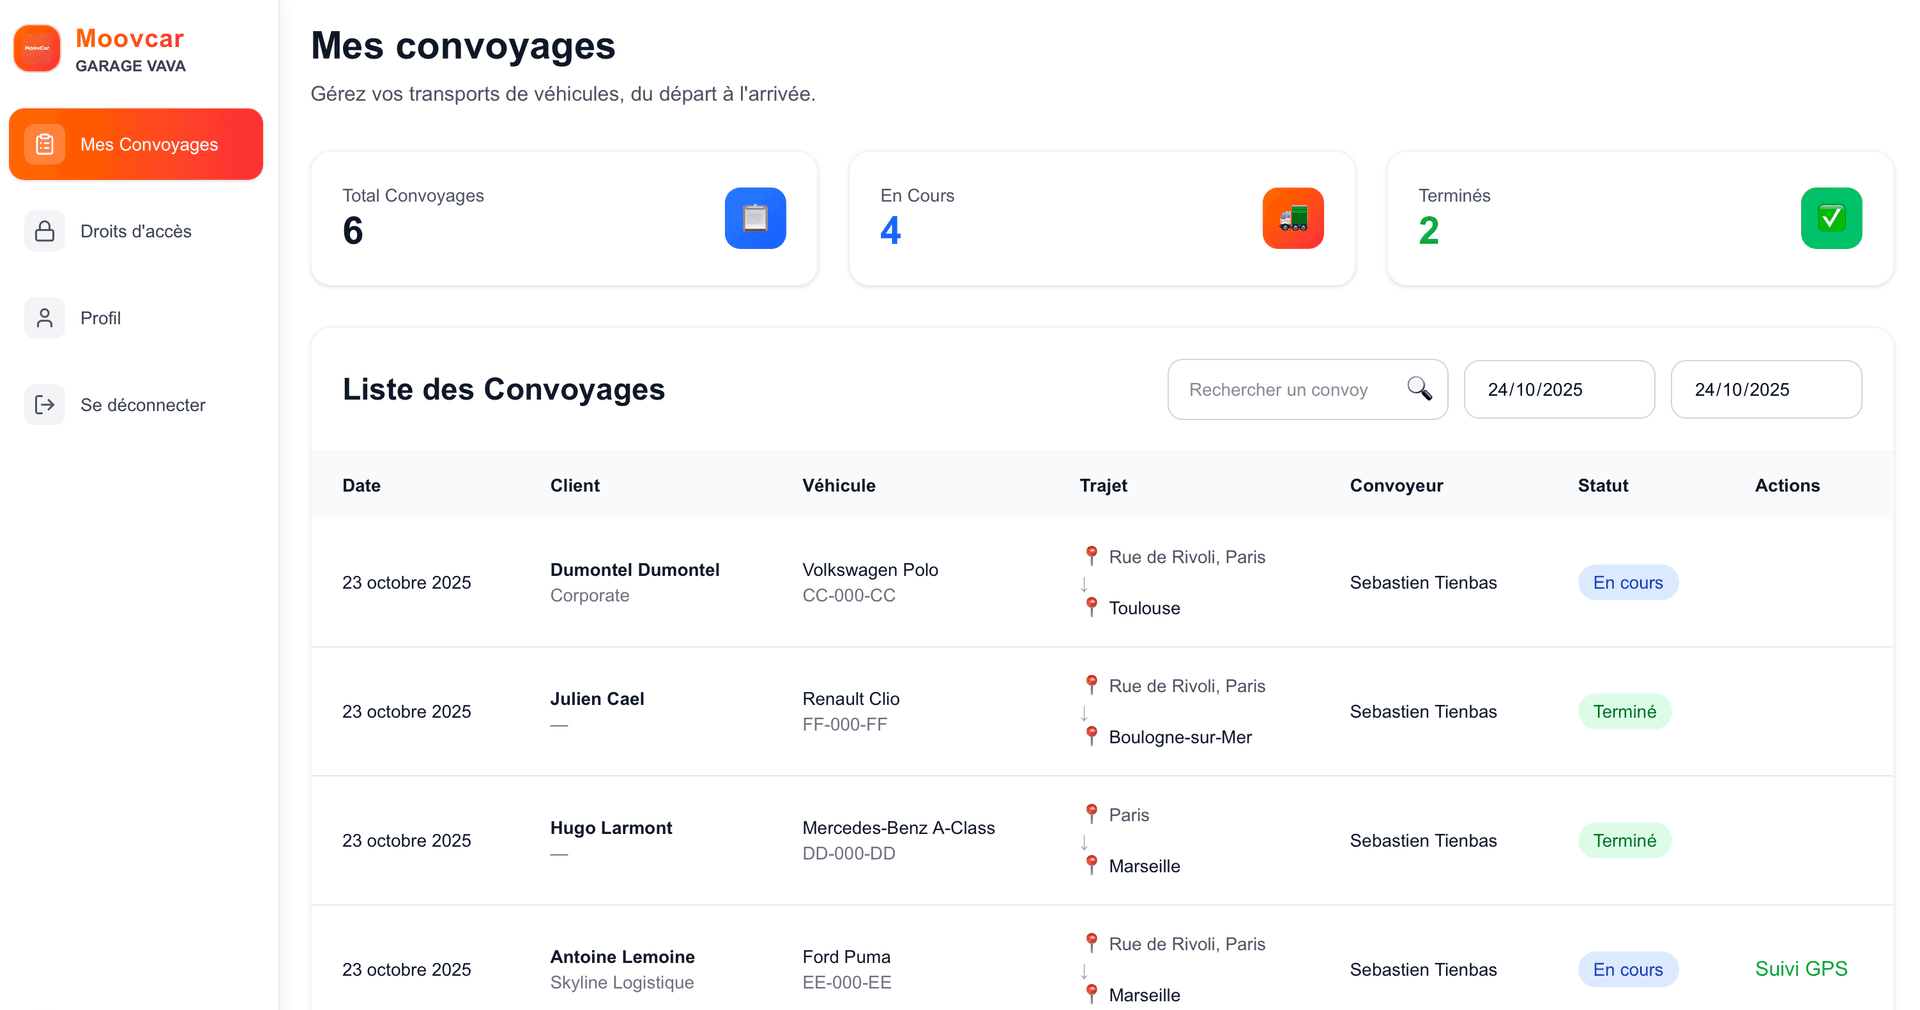Click the padlock icon for Droits d'accès
This screenshot has height=1010, width=1920.
(45, 231)
